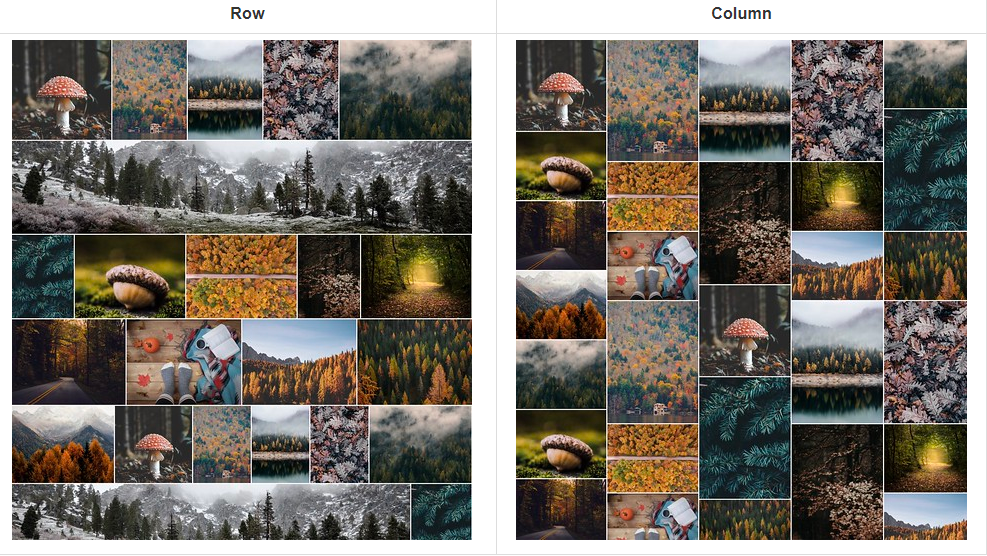Open the sunlit forest path photo in Row gallery

pyautogui.click(x=416, y=276)
